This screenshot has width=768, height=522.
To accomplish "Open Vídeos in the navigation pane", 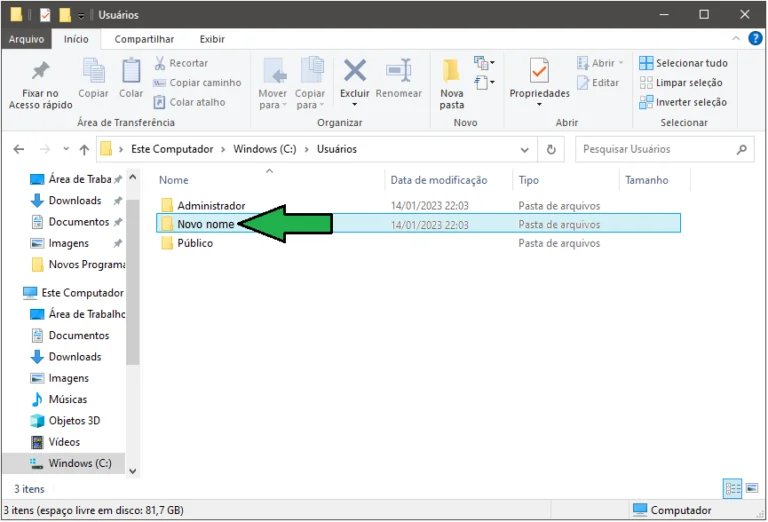I will point(55,442).
